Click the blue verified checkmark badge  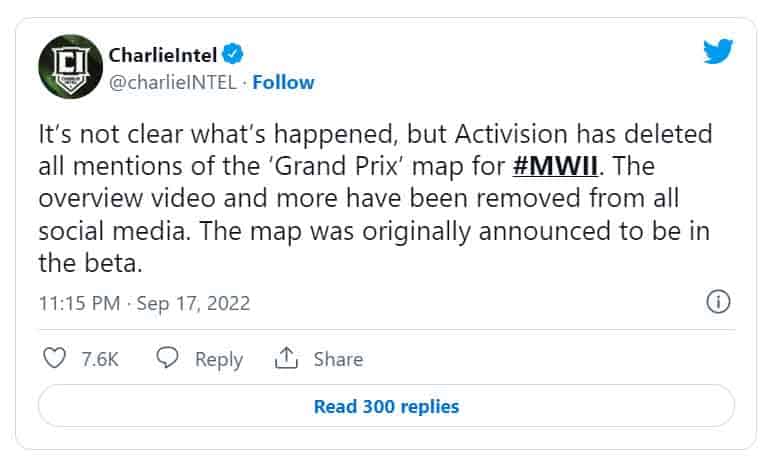233,54
